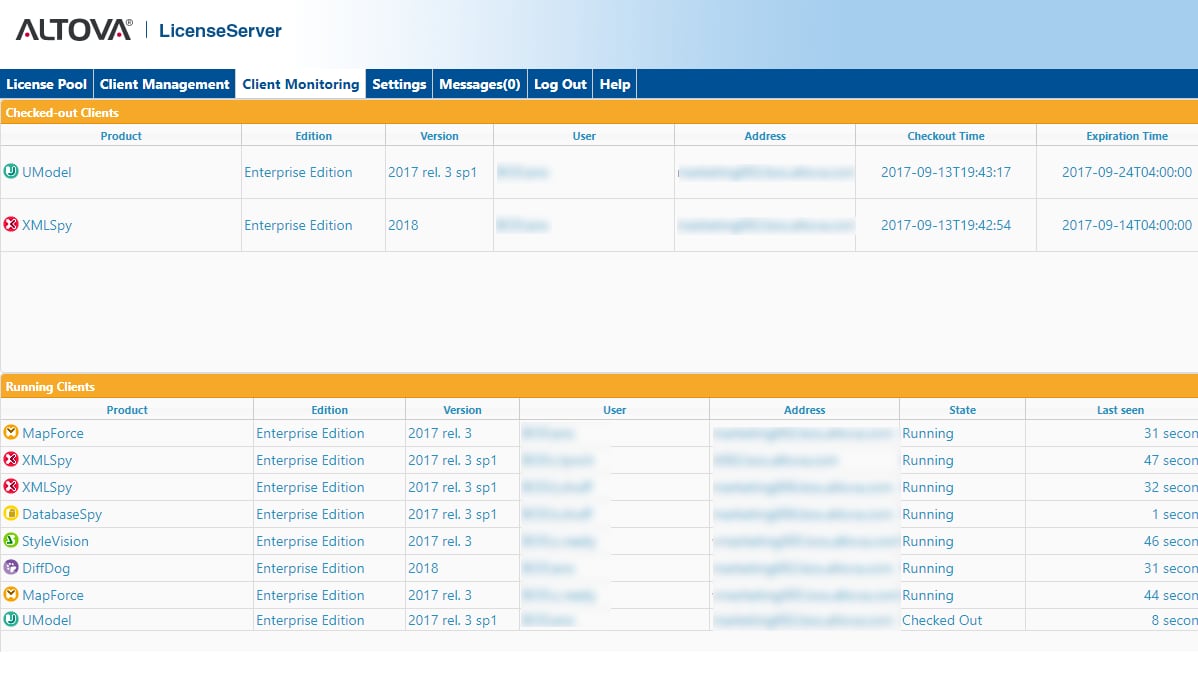
Task: Click the MapForce icon in the 44 seconds row
Action: (x=11, y=594)
